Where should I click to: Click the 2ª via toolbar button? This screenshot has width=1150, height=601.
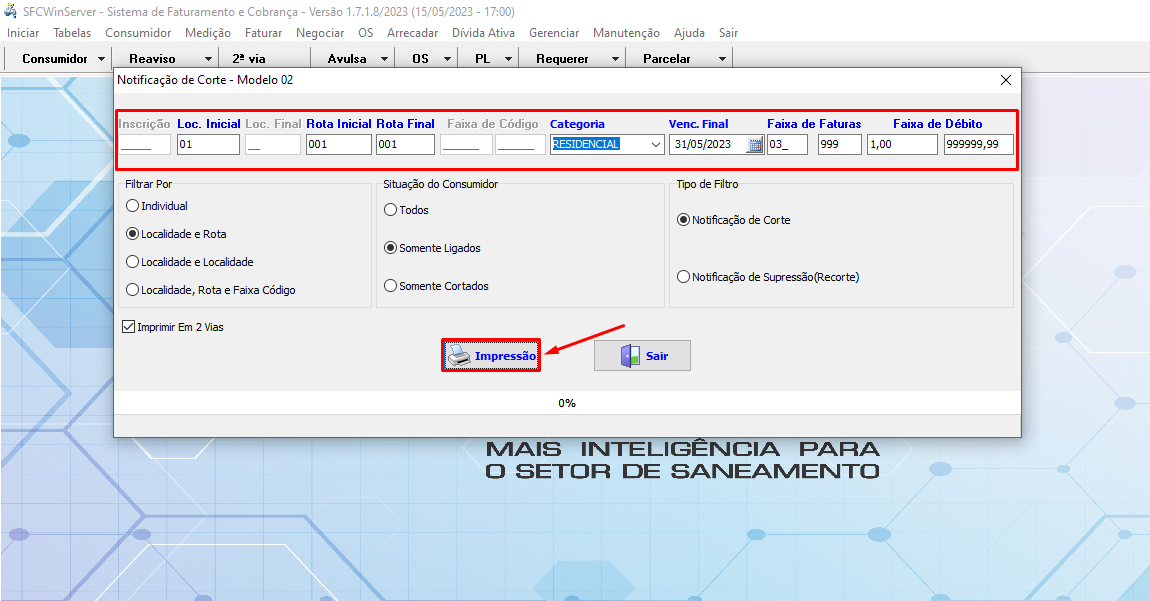coord(249,59)
